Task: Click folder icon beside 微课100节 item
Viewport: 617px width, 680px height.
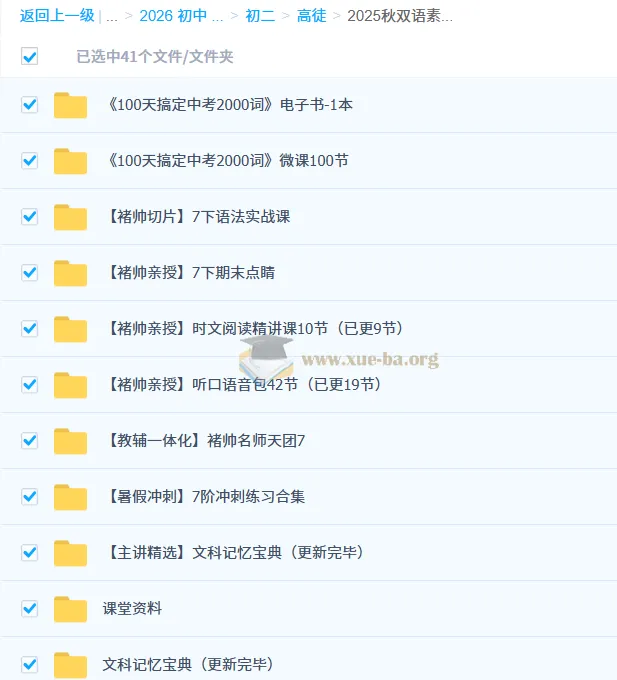Action: pyautogui.click(x=70, y=161)
